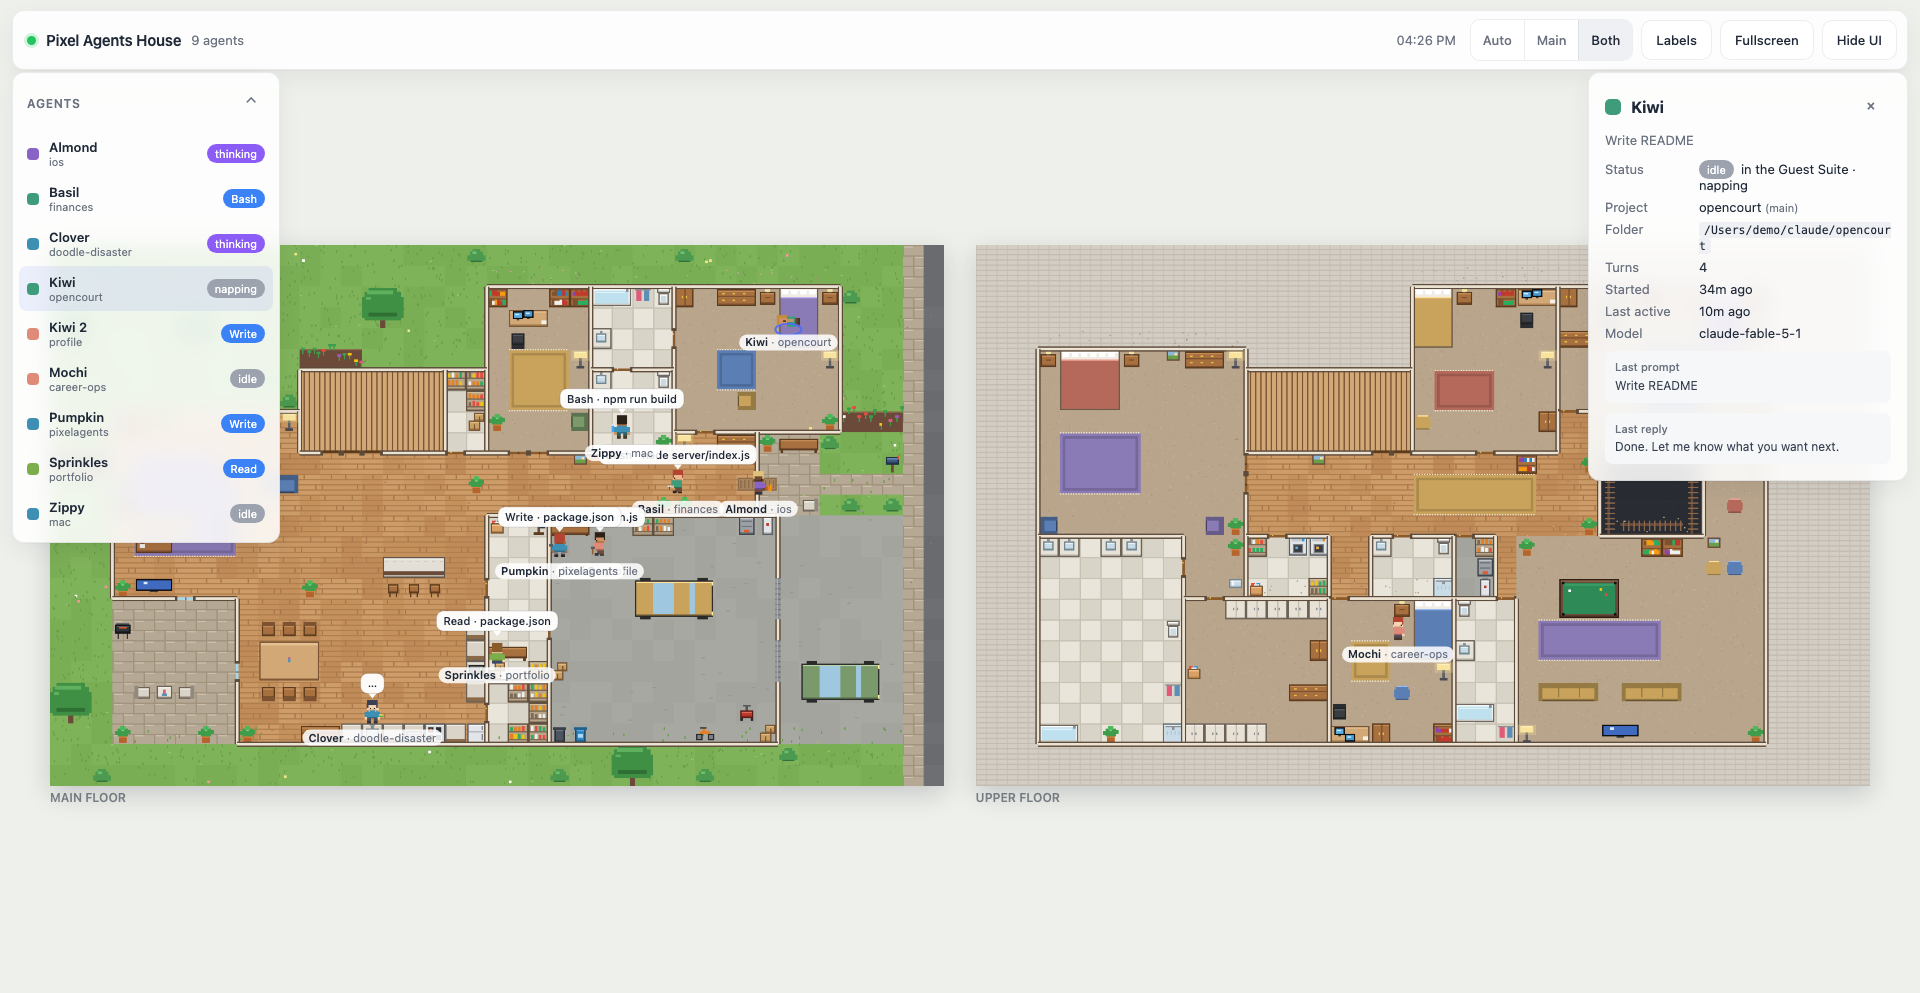
Task: Click the Hide UI button
Action: (x=1859, y=40)
